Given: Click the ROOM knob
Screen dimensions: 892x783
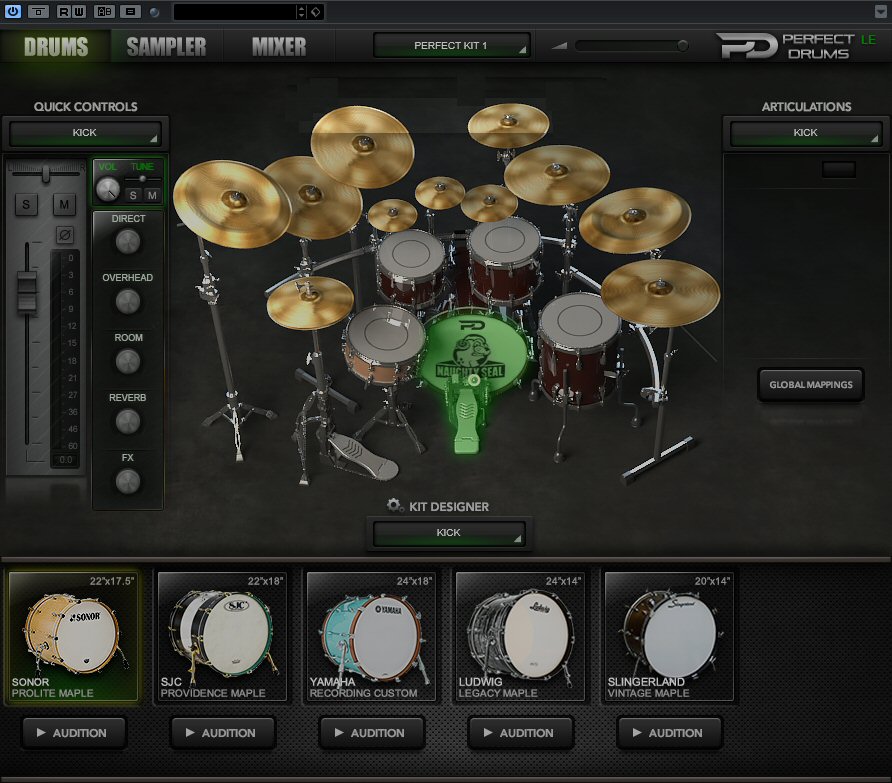Looking at the screenshot, I should pyautogui.click(x=128, y=361).
